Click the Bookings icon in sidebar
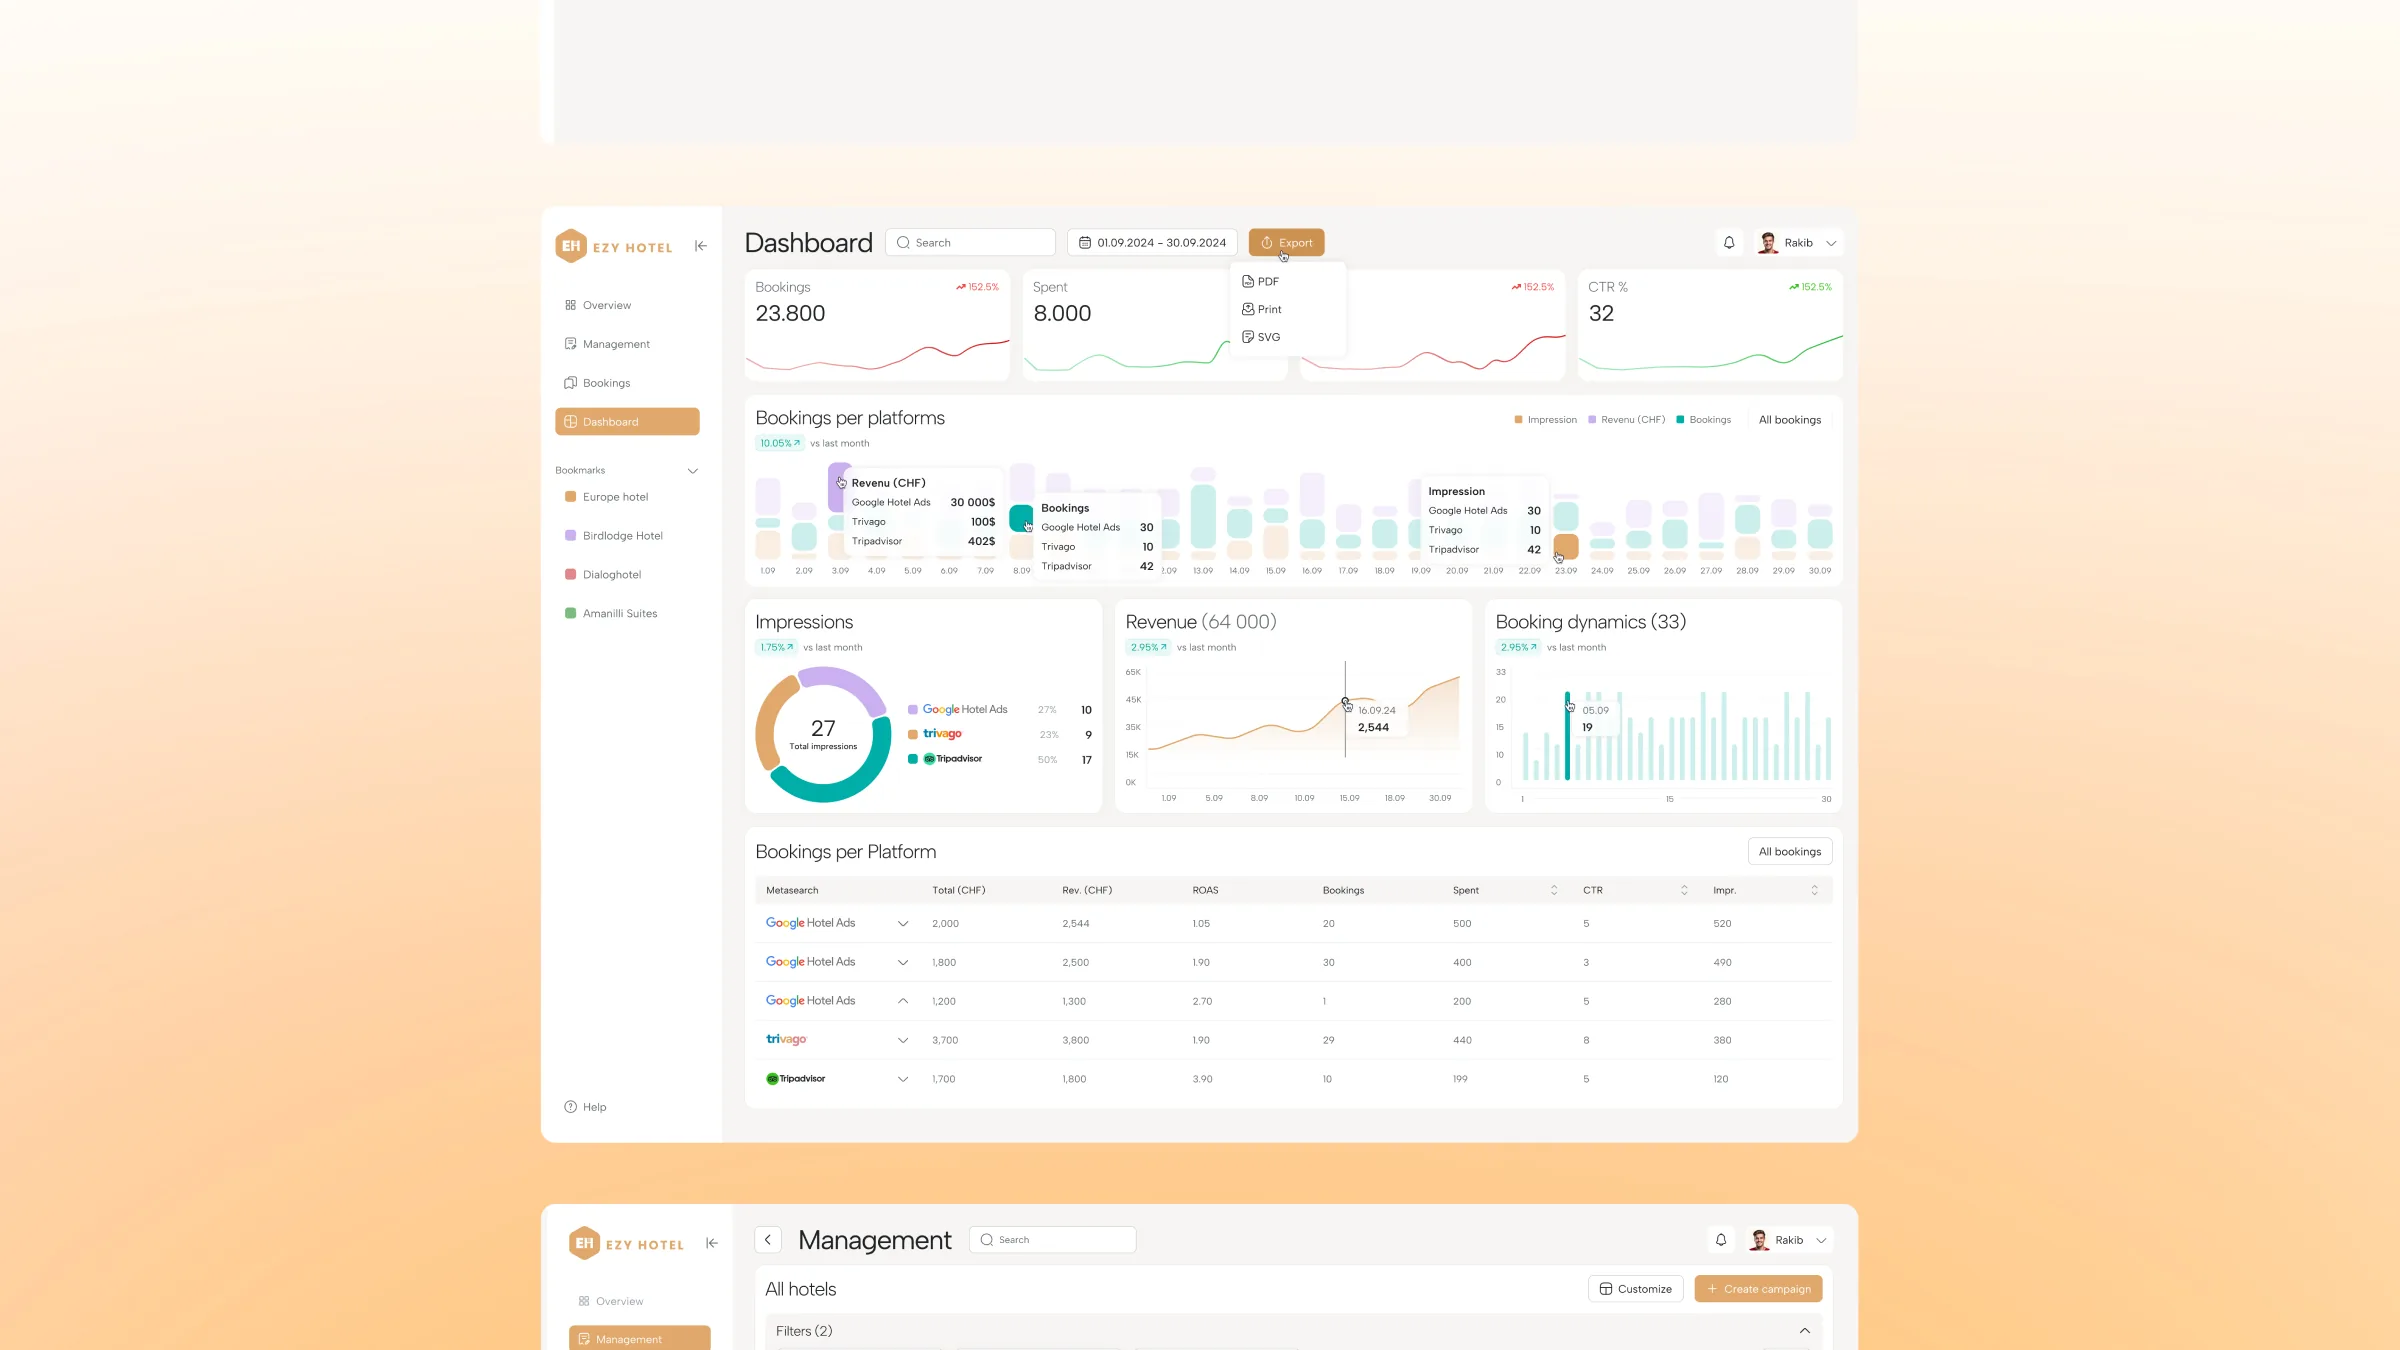 click(571, 383)
